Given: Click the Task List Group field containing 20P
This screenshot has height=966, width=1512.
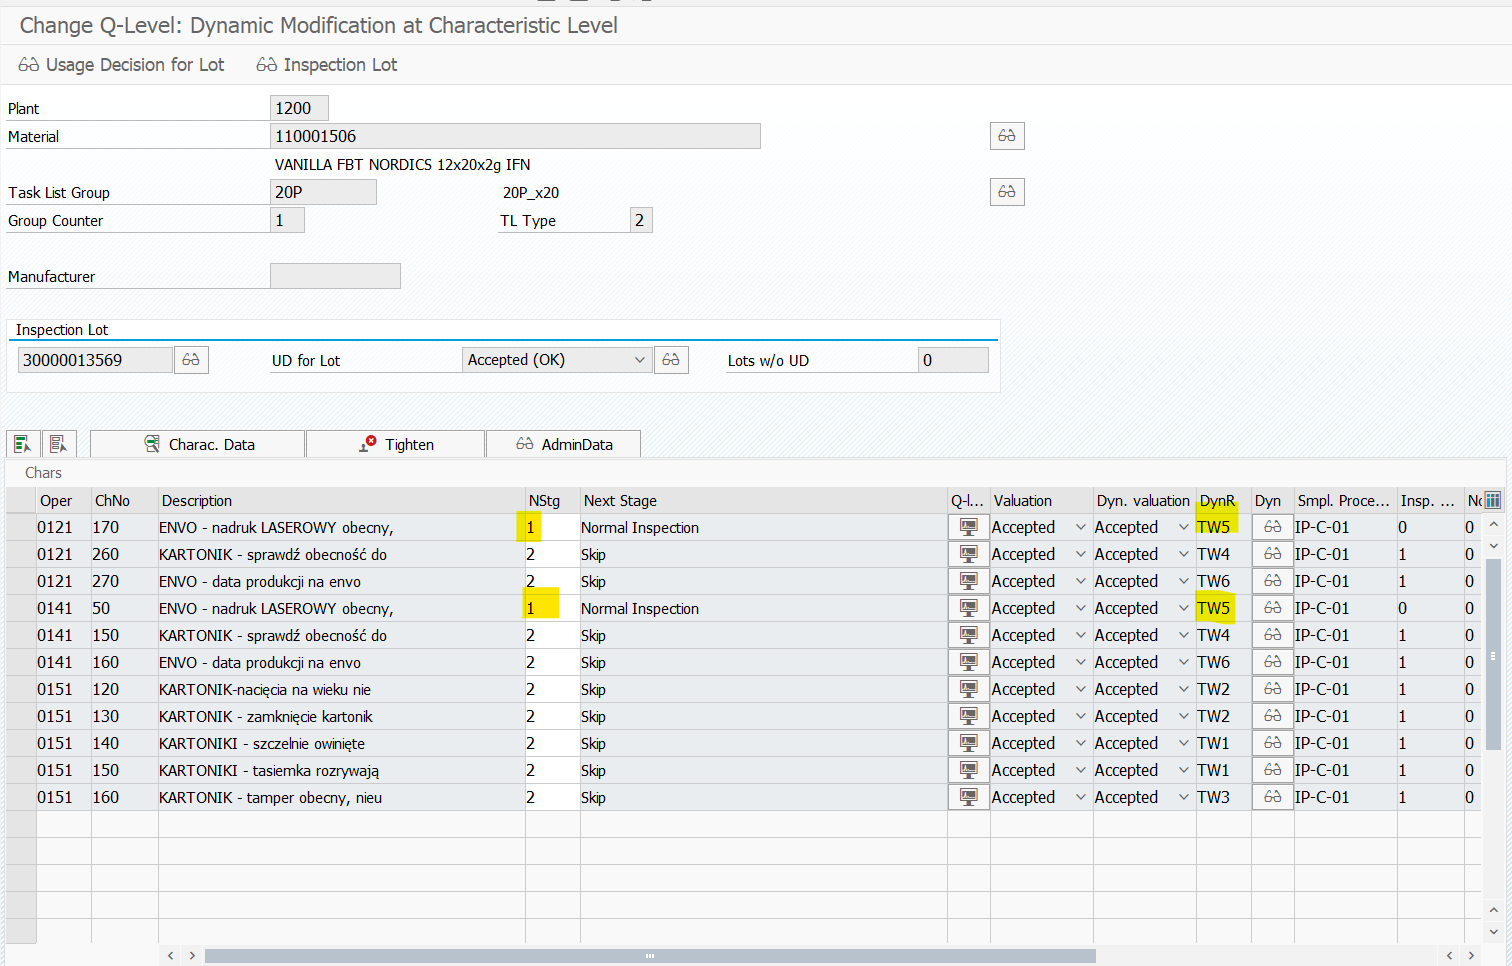Looking at the screenshot, I should (323, 192).
